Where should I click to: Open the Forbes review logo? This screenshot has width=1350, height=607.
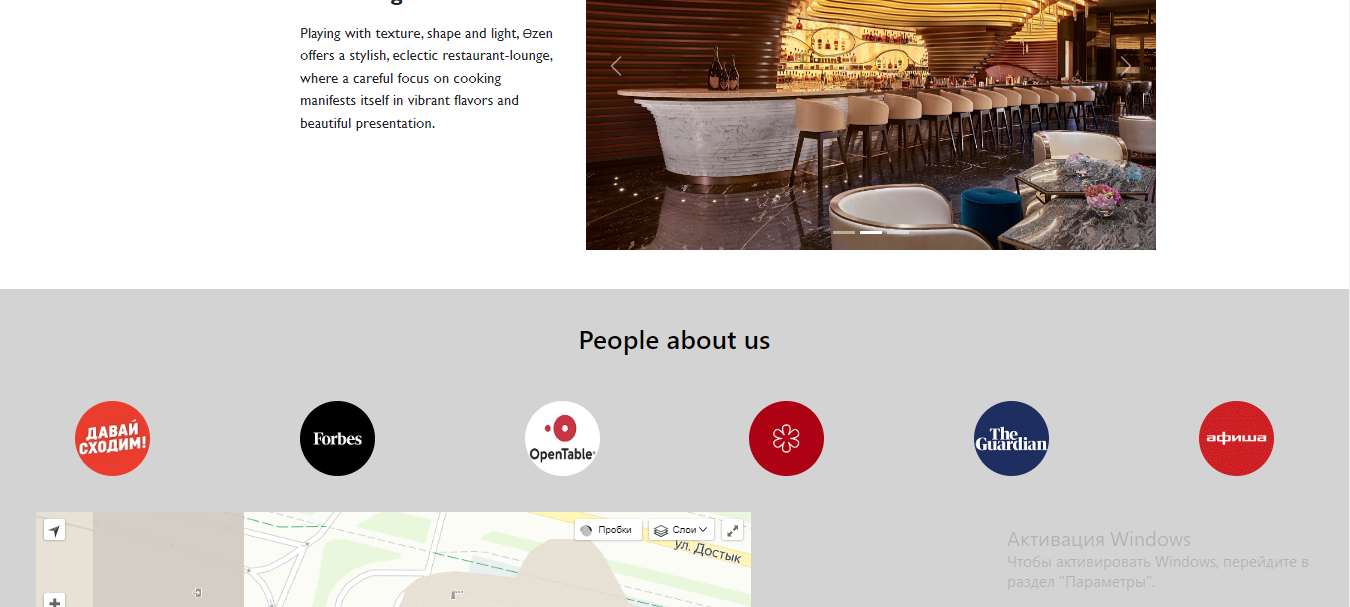(x=337, y=438)
